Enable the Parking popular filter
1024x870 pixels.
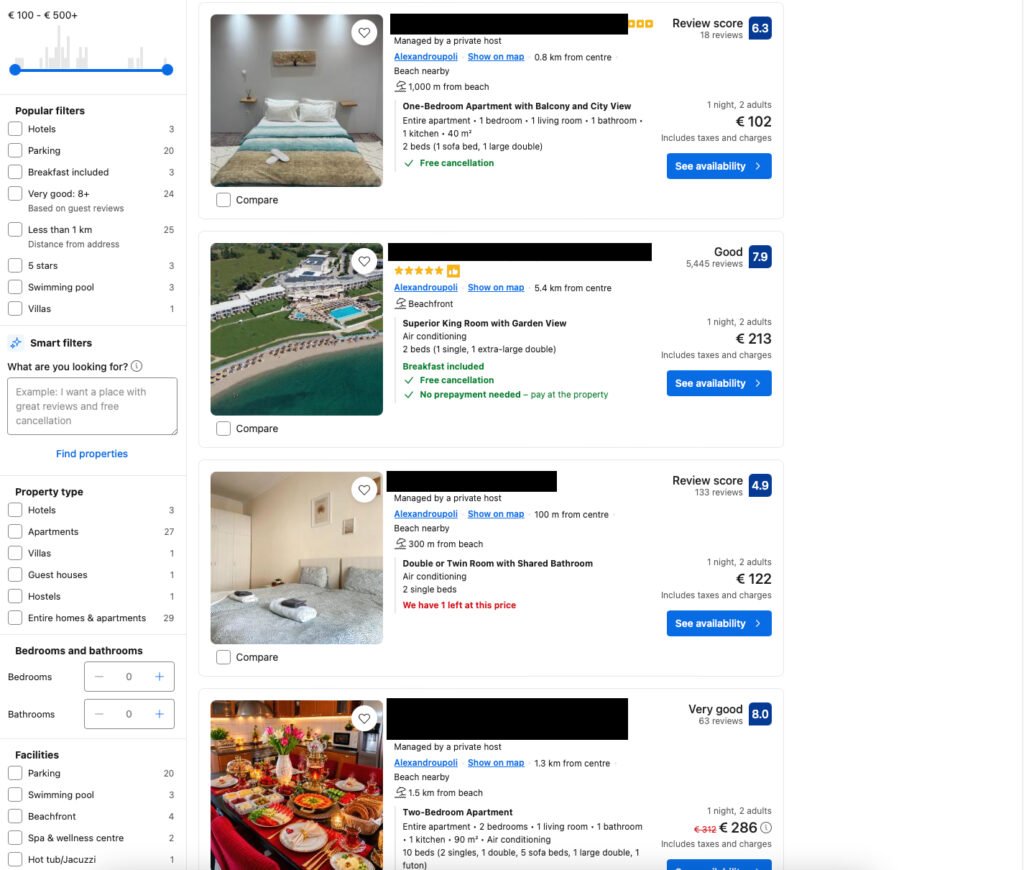point(15,150)
